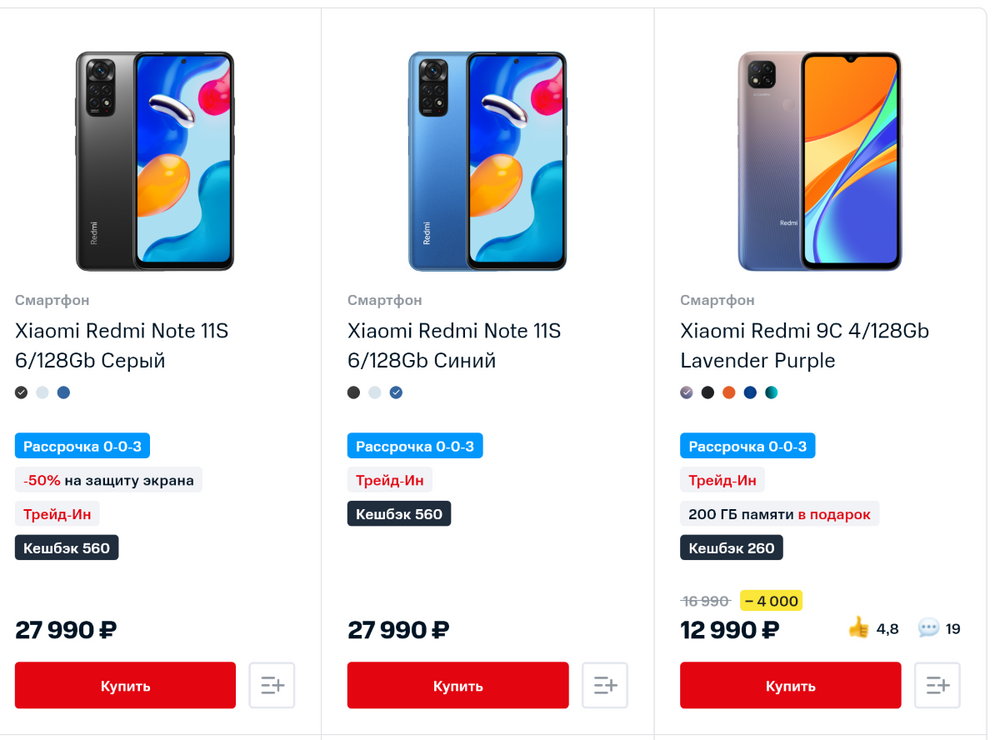Click 200 ГБ памяти в подарок badge
Viewport: 1000px width, 740px height.
pyautogui.click(x=779, y=514)
